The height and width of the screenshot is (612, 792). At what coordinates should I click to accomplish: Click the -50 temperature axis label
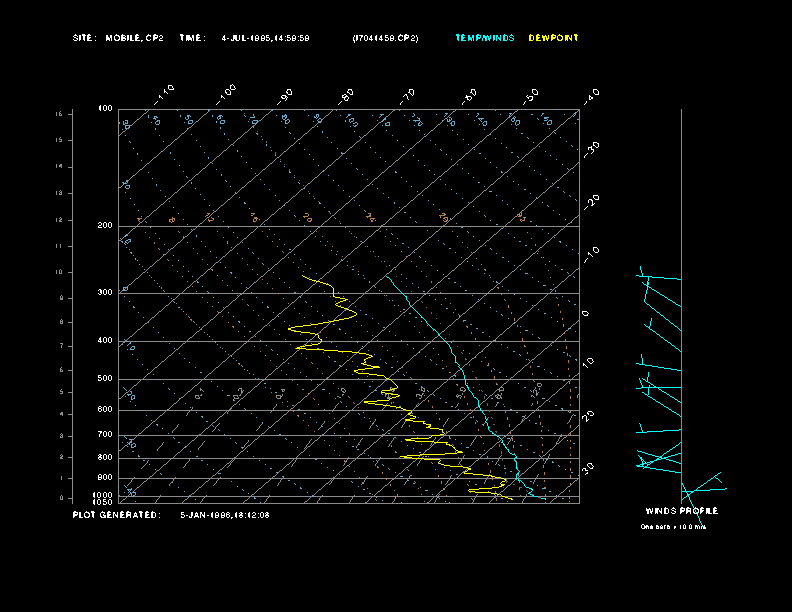click(x=530, y=97)
